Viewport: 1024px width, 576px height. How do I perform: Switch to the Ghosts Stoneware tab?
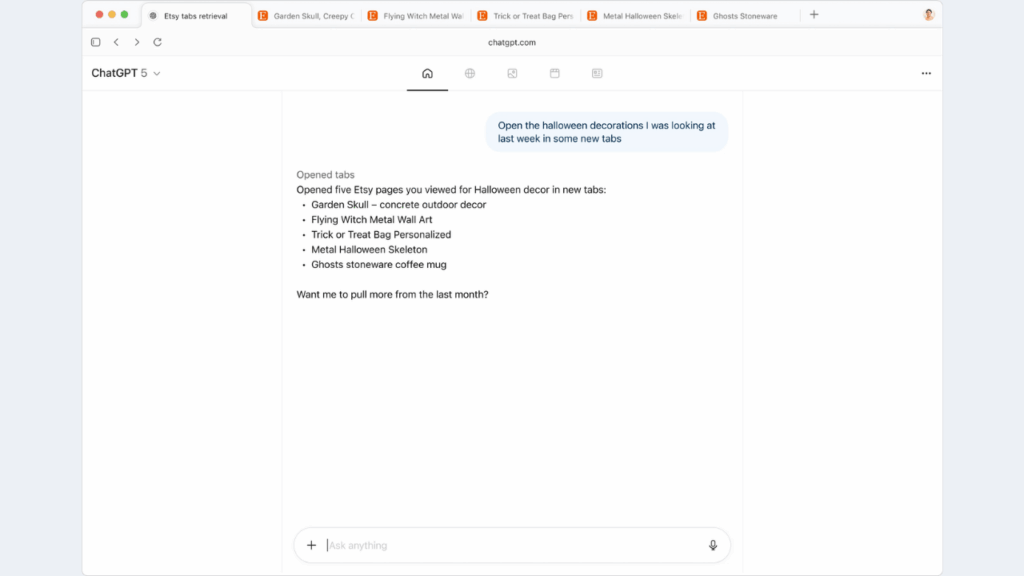[x=744, y=15]
